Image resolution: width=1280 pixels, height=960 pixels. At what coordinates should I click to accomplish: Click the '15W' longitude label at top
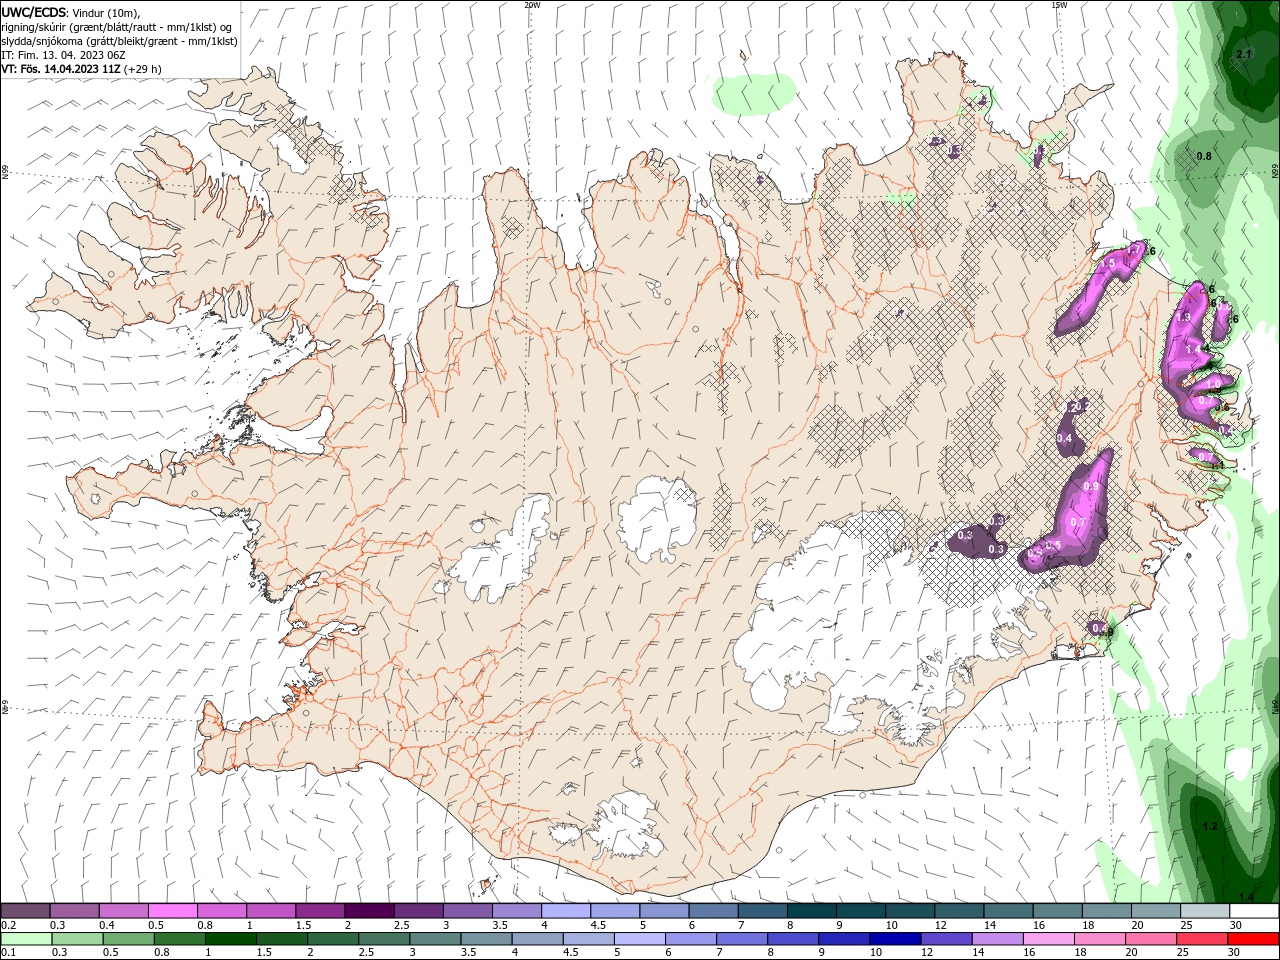(1059, 4)
